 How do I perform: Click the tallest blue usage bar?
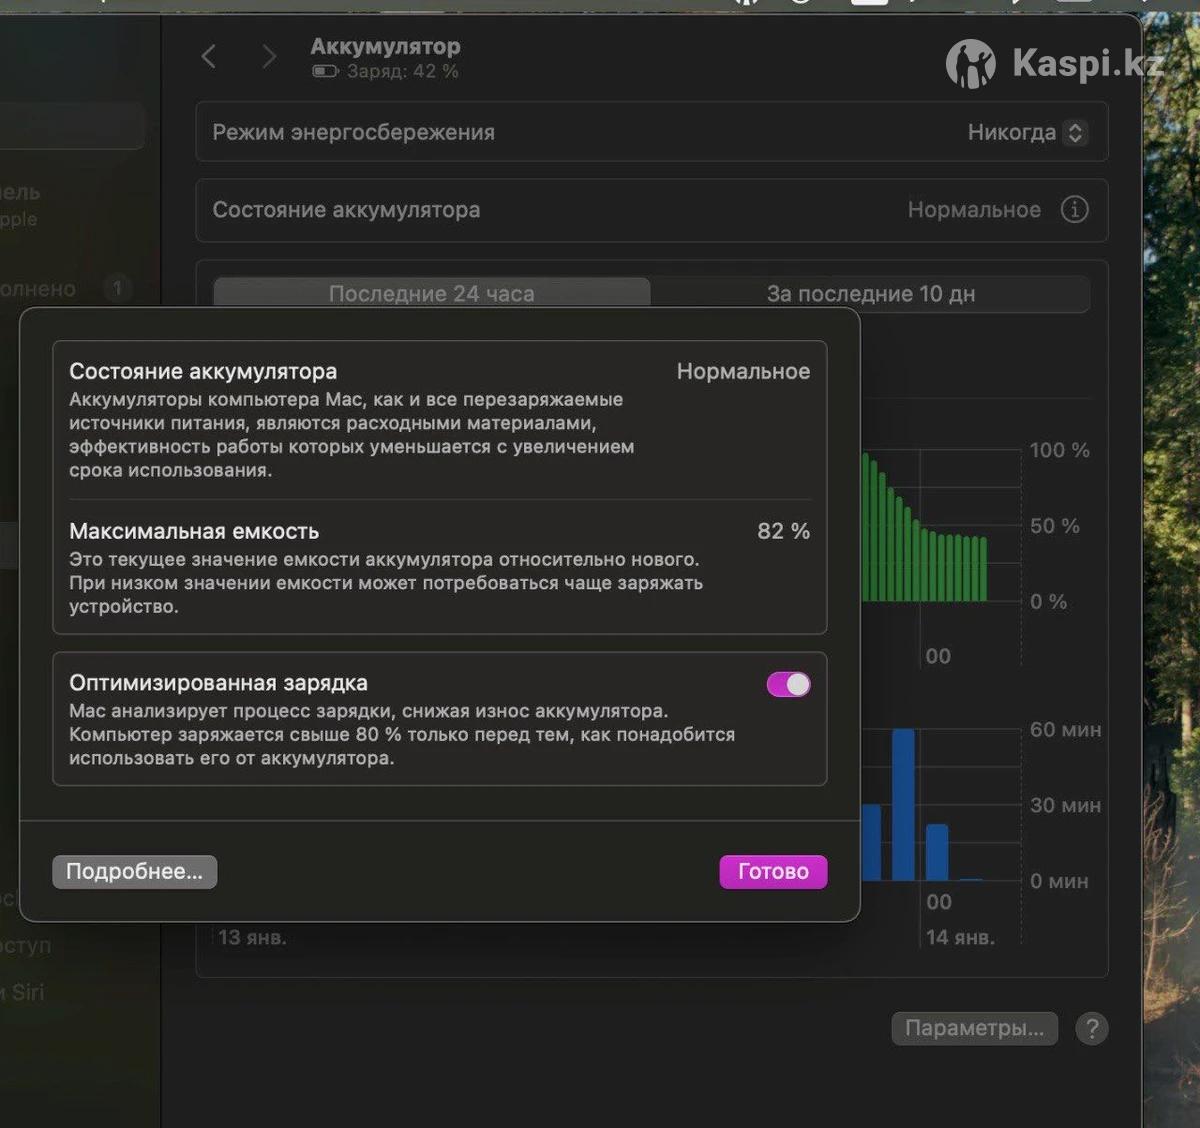pos(903,805)
